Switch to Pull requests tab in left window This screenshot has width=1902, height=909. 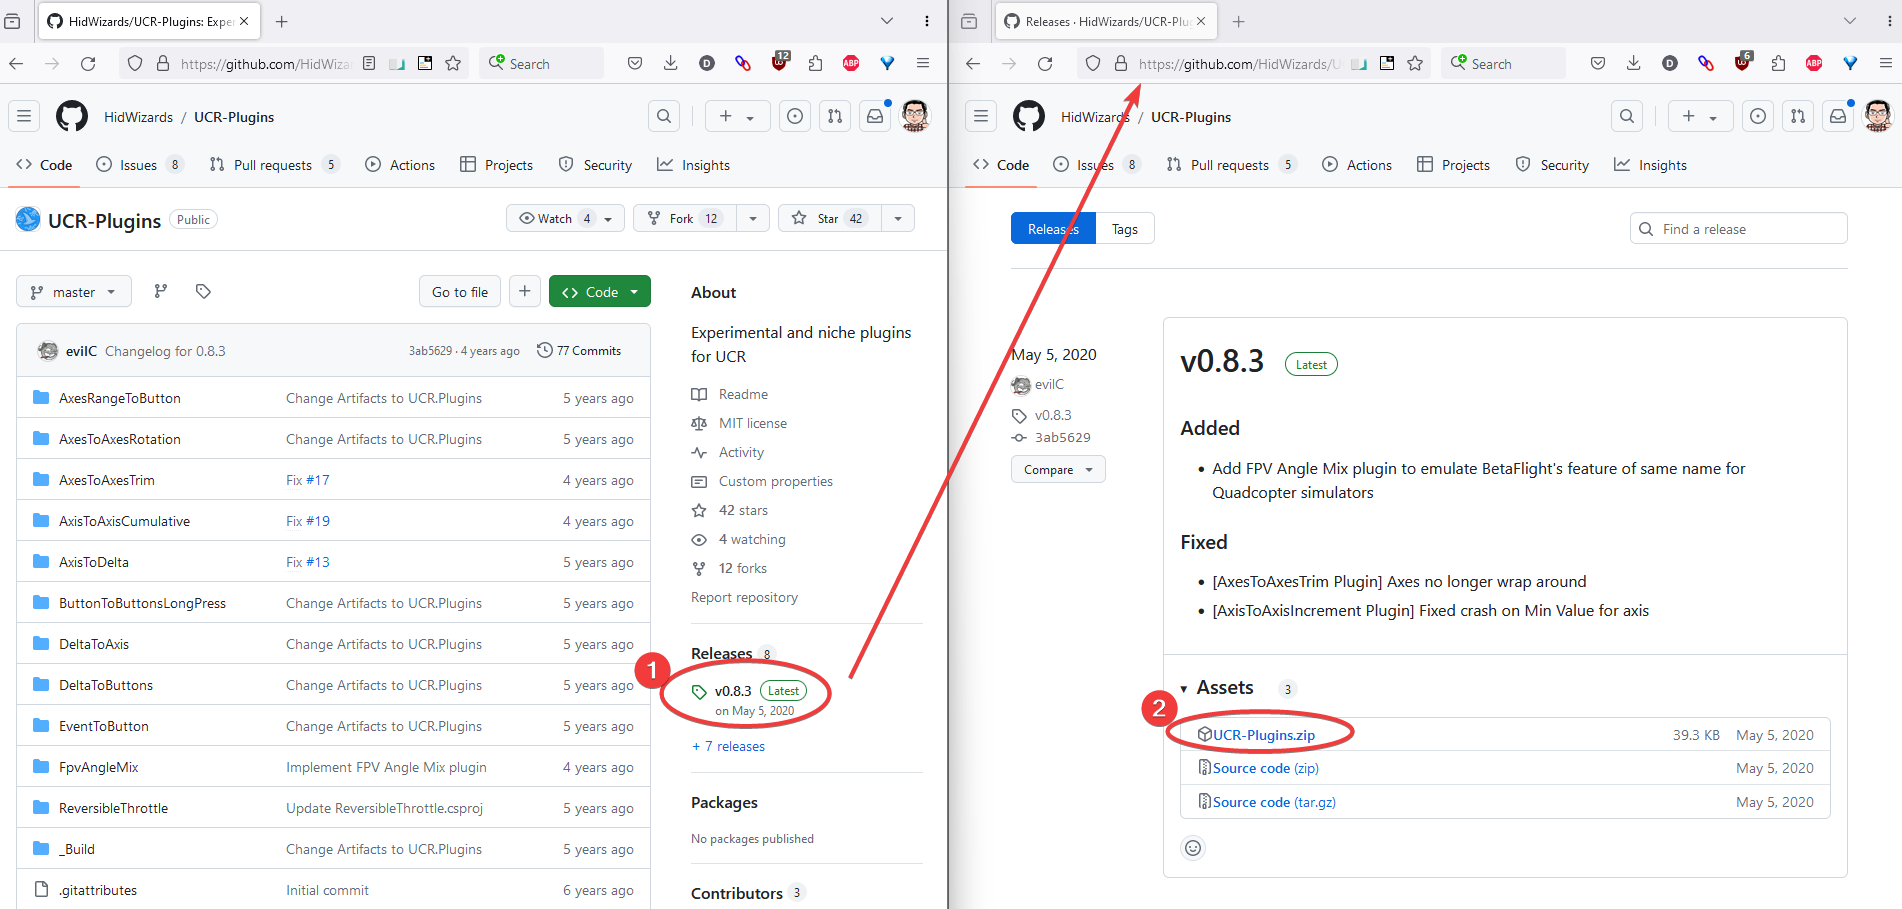tap(274, 165)
